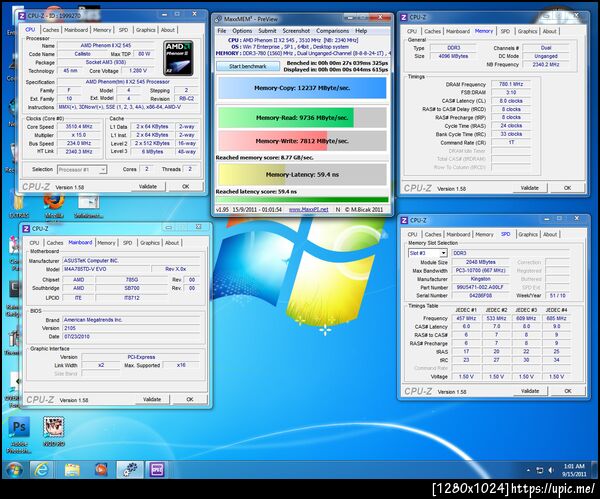The image size is (600, 499).
Task: Visit the www.MaxxPI.net link
Action: click(x=308, y=209)
